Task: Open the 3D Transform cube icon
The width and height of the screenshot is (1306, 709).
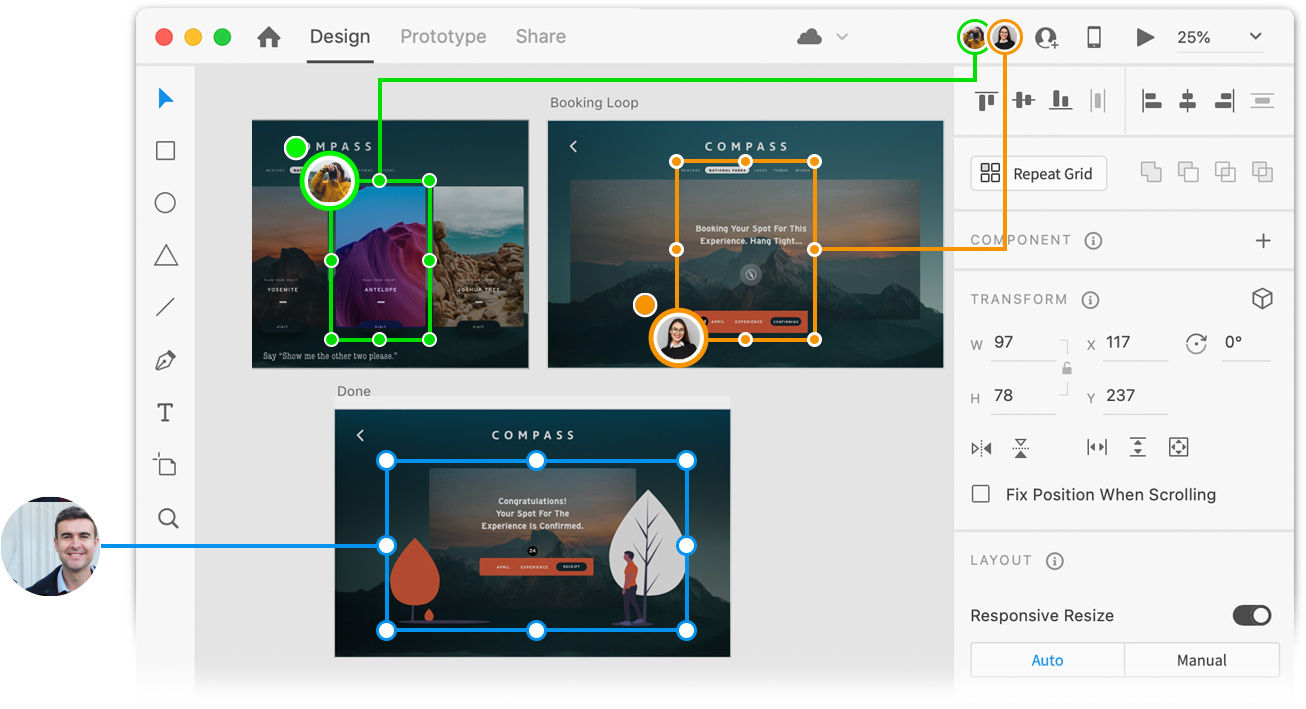Action: coord(1262,297)
